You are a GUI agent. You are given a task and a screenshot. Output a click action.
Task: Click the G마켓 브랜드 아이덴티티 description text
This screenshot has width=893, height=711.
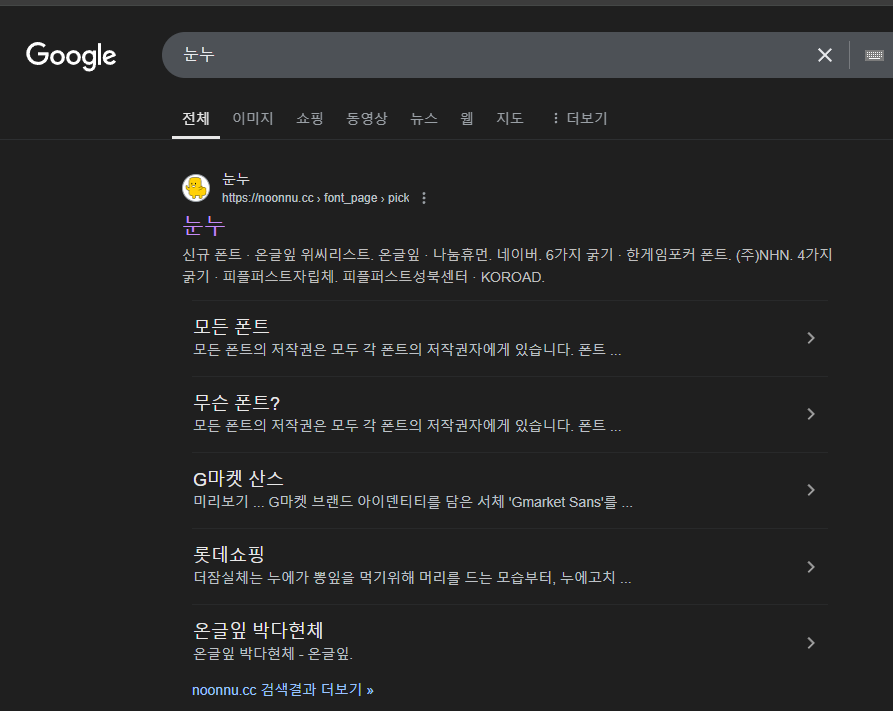coord(413,502)
